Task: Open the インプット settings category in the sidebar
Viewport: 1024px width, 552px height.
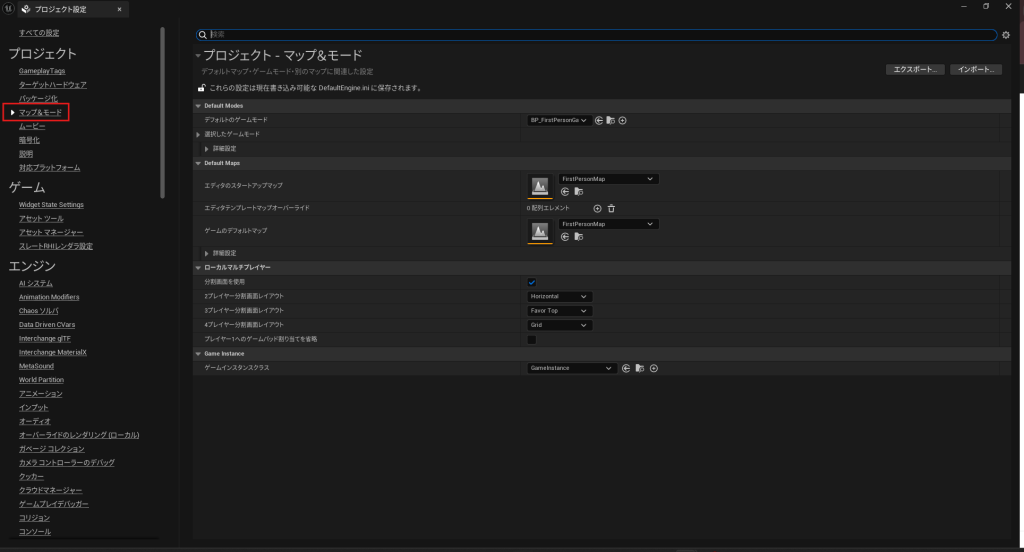Action: (x=34, y=408)
